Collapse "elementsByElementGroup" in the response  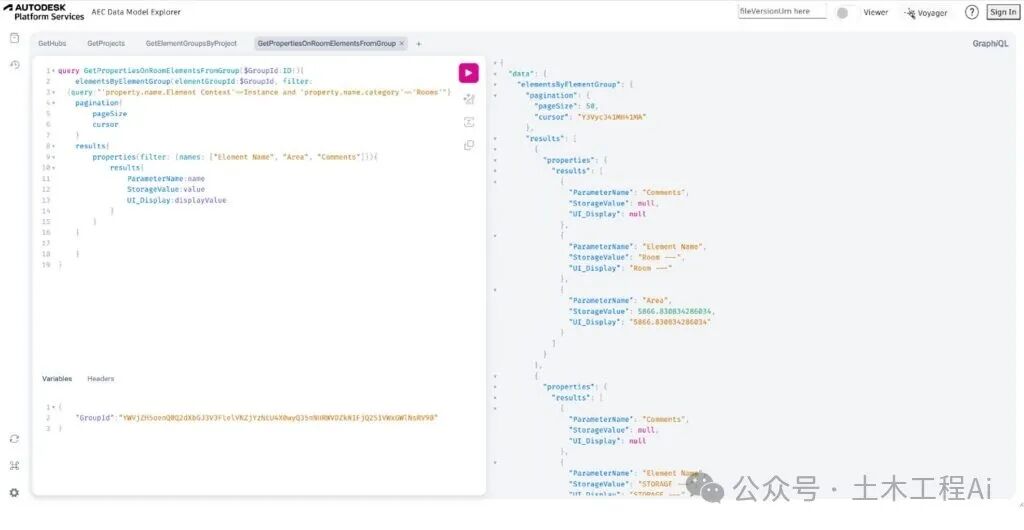[x=495, y=85]
